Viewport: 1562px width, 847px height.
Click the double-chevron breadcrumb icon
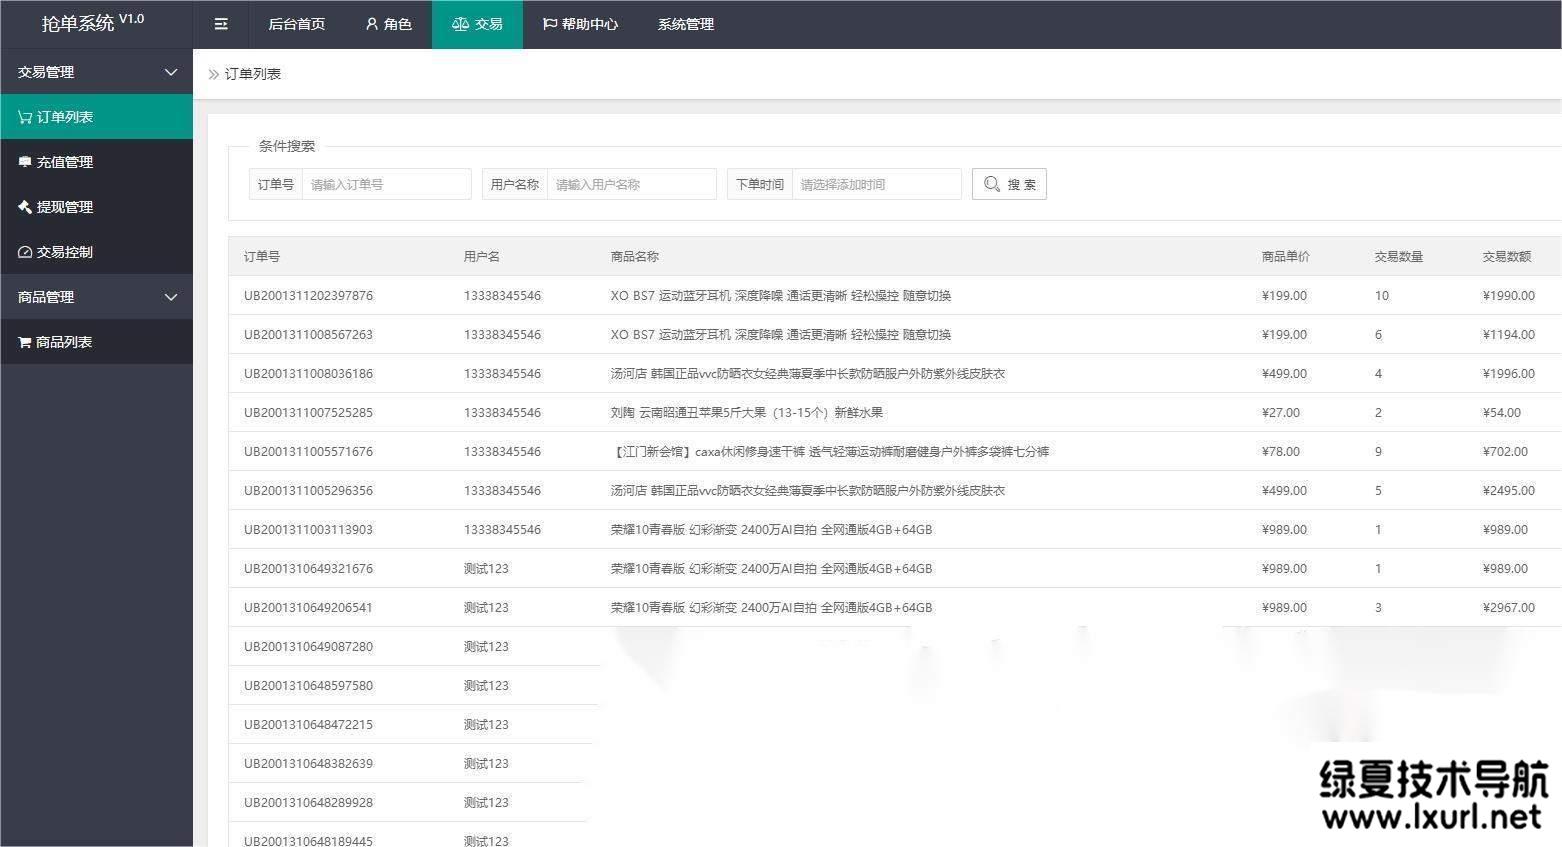pyautogui.click(x=213, y=74)
